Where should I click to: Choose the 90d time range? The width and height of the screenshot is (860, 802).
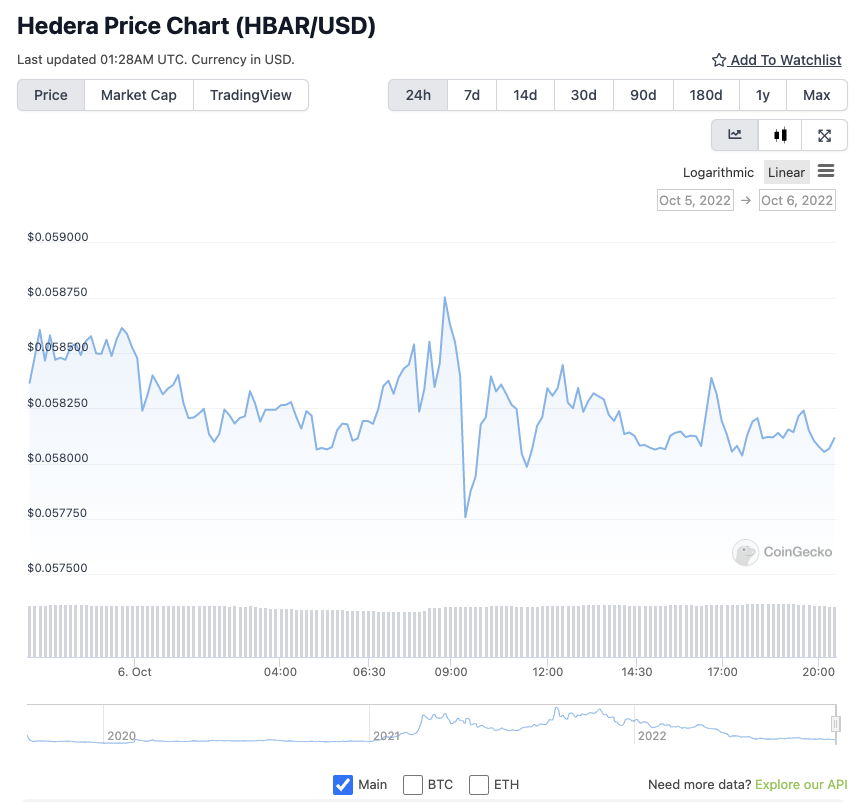pyautogui.click(x=643, y=95)
